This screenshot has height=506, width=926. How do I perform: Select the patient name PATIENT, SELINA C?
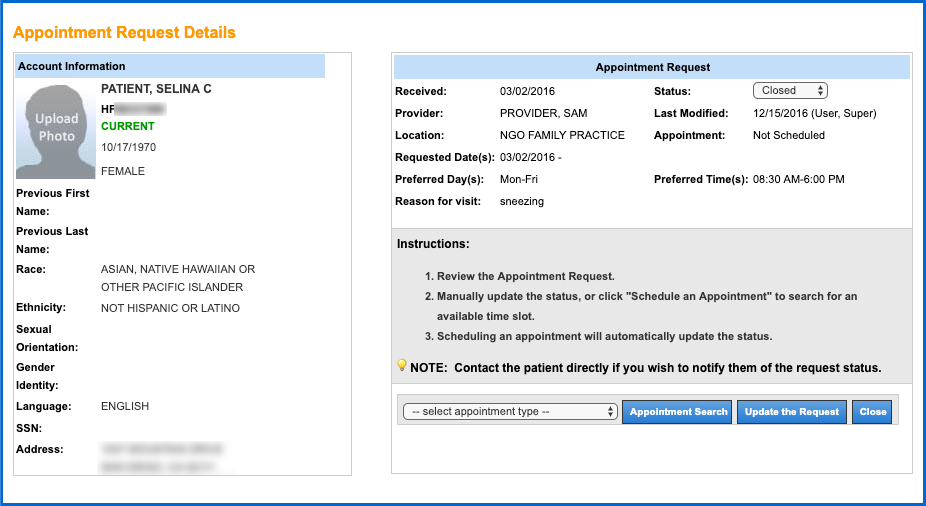click(x=156, y=89)
